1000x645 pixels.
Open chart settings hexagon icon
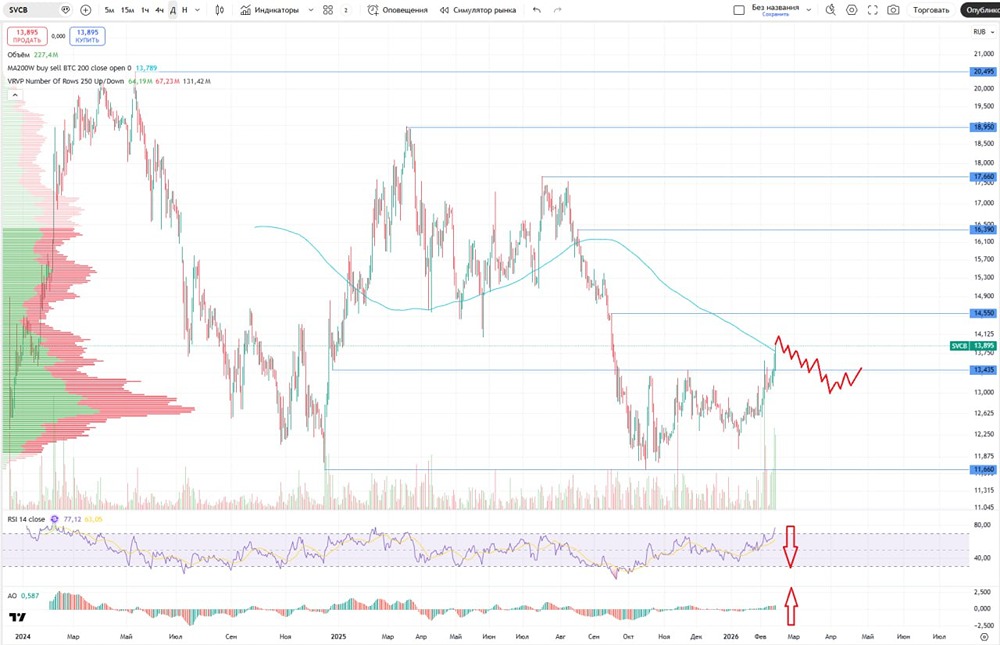tap(851, 10)
